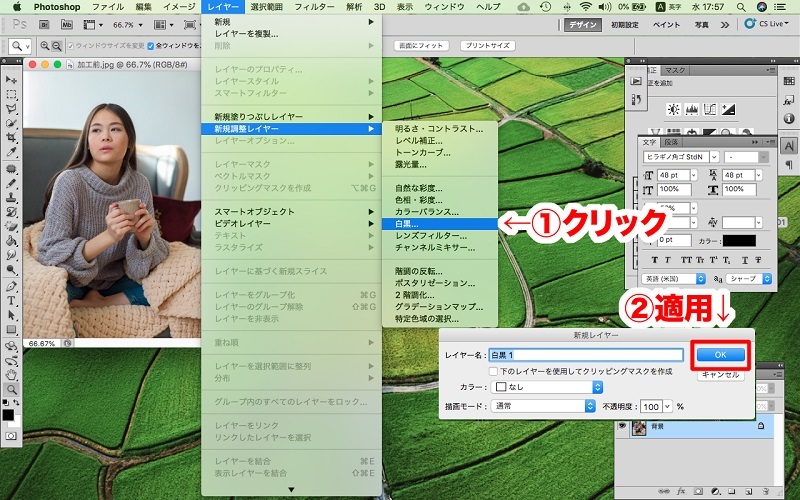Select the Crop tool
800x500 pixels.
point(11,137)
